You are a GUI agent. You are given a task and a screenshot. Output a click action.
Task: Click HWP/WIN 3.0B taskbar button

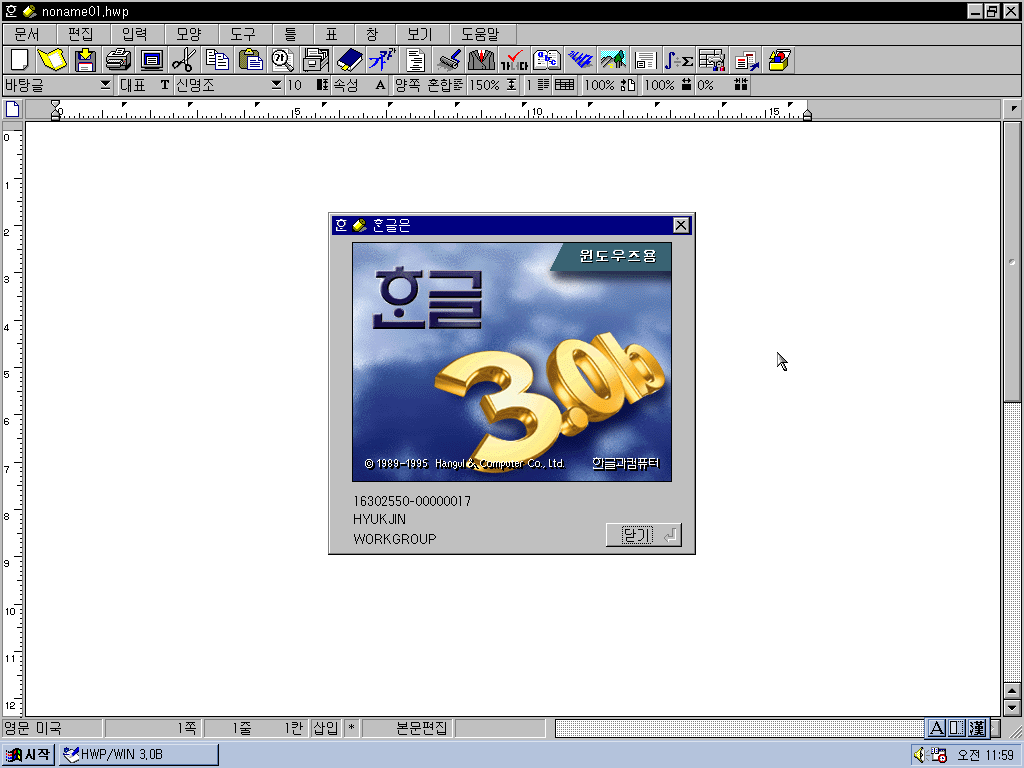[x=139, y=755]
